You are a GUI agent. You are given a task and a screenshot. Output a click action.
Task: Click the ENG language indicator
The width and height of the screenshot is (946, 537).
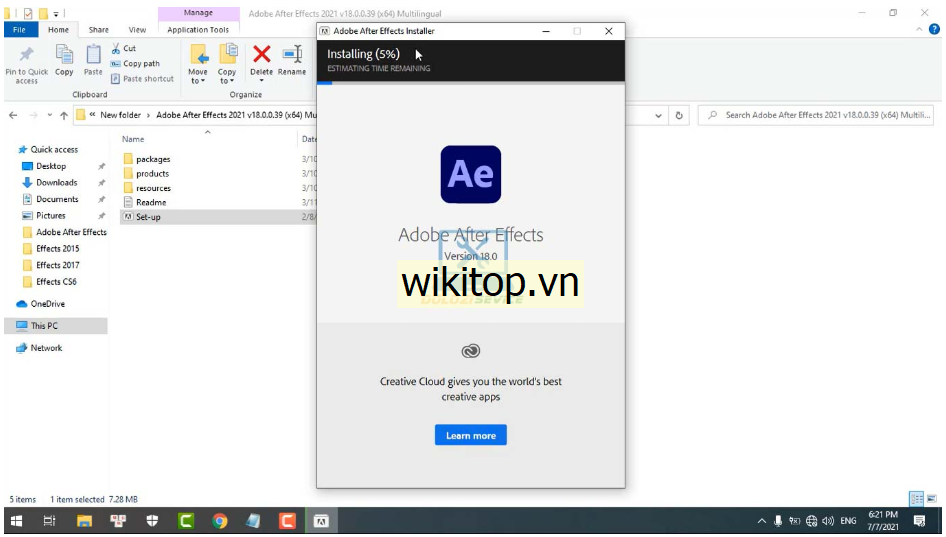point(848,521)
